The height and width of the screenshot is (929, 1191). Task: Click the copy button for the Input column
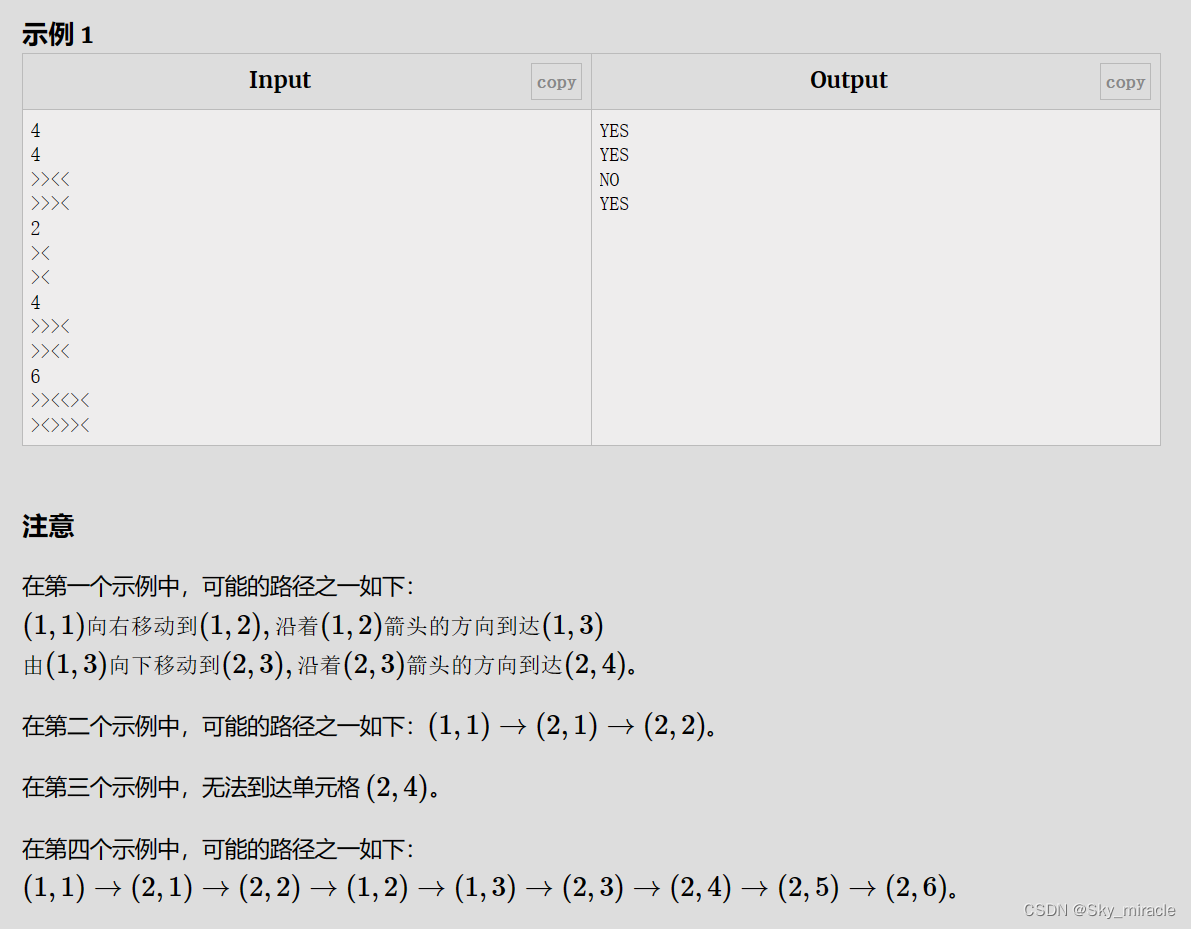(556, 81)
